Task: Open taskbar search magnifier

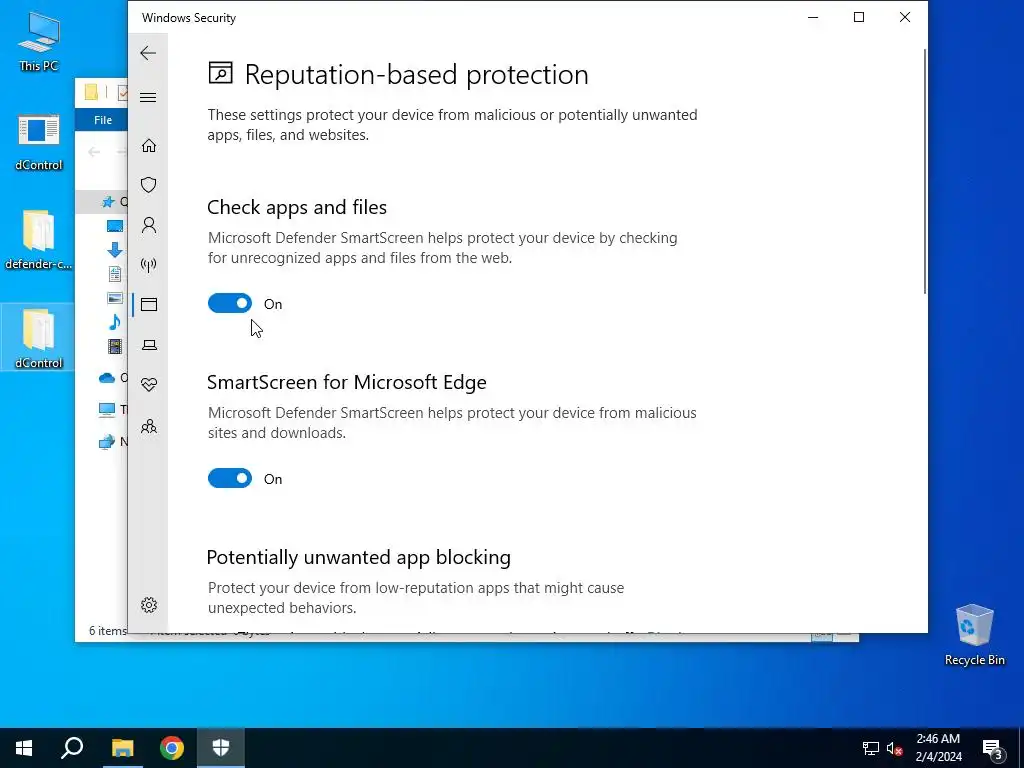Action: [x=72, y=748]
